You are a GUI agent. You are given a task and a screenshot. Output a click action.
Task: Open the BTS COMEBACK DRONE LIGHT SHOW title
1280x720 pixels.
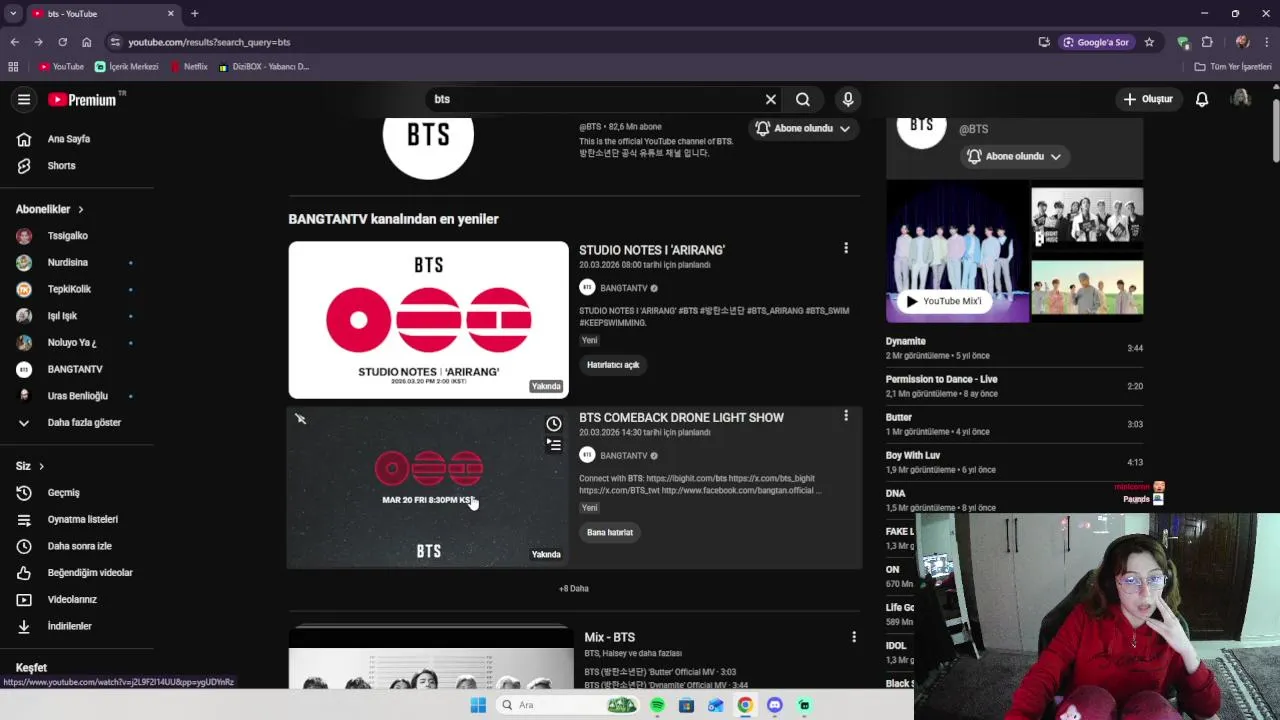(x=681, y=418)
